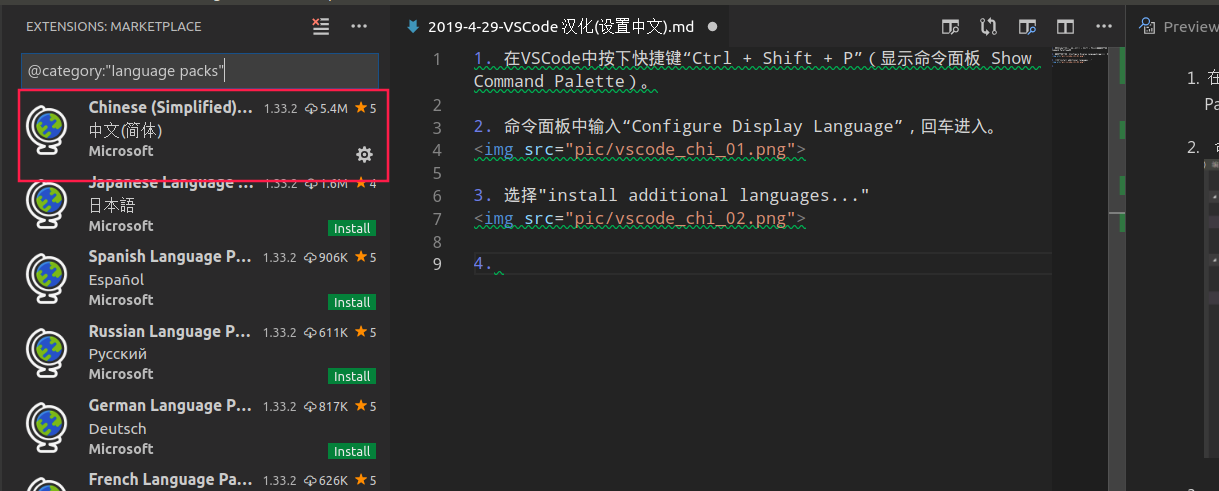Click EXTENSIONS: MARKETPLACE panel title
The image size is (1219, 491).
[x=113, y=27]
